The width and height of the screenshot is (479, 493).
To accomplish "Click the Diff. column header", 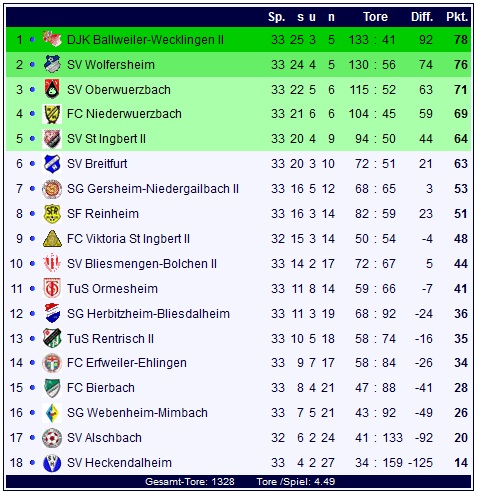I will [x=422, y=17].
